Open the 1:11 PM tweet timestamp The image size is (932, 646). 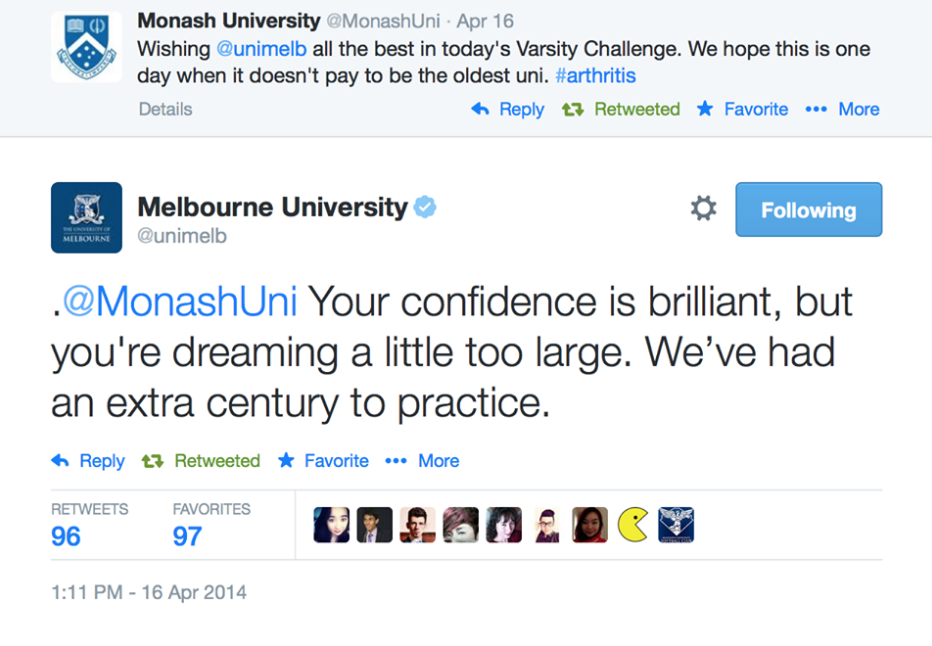click(148, 592)
